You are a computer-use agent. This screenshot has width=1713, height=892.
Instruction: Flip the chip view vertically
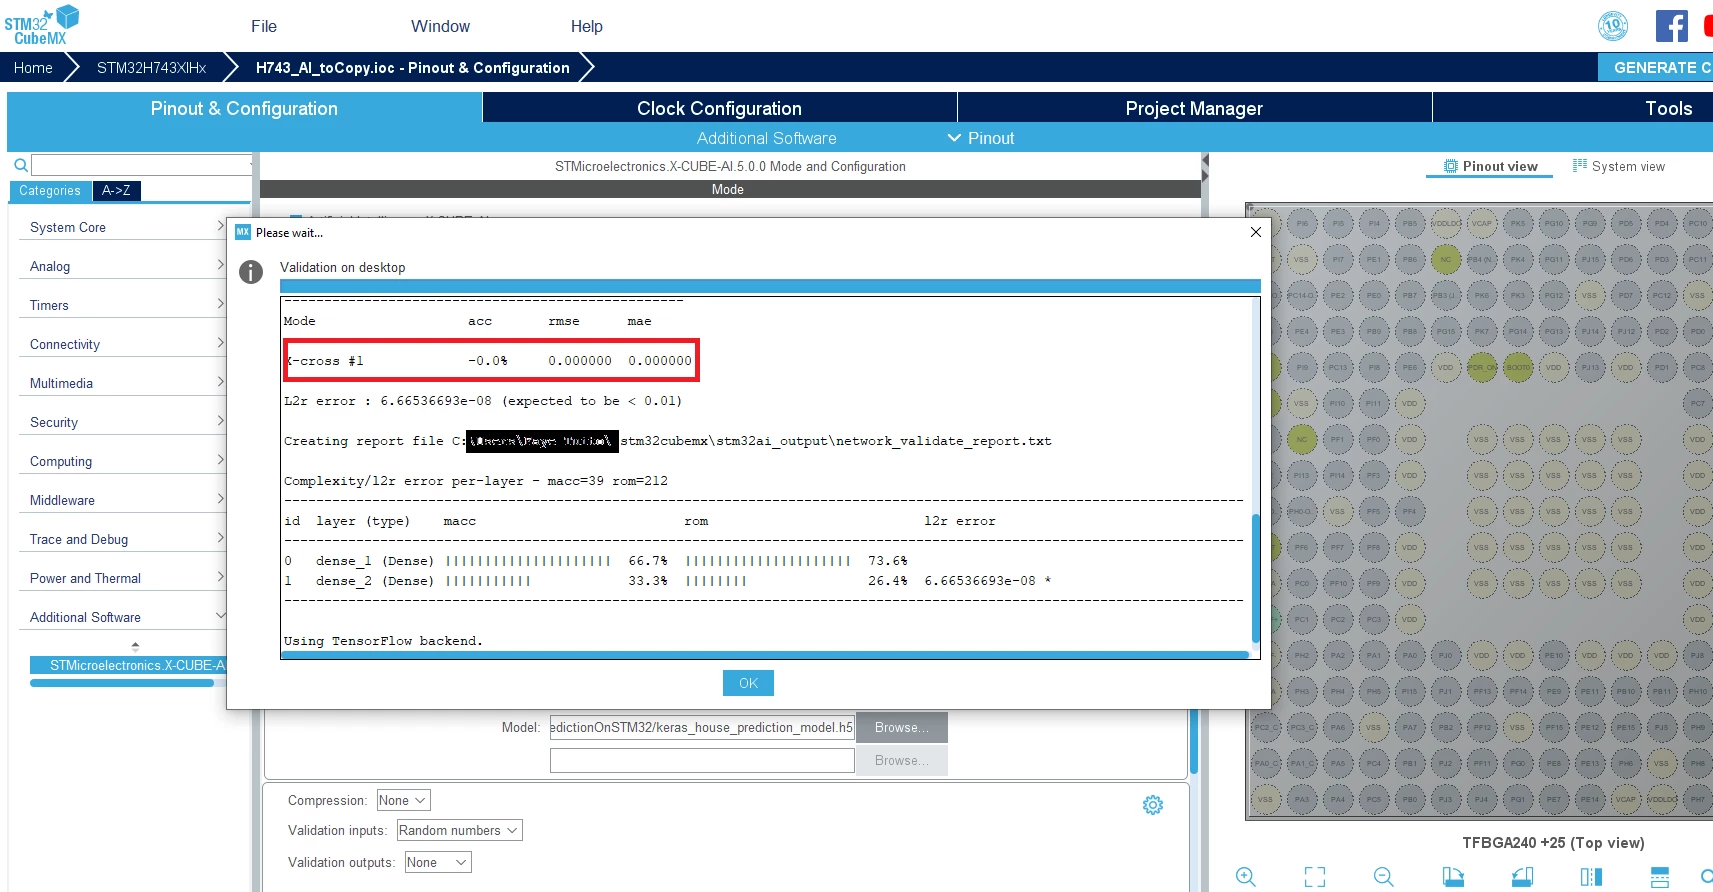point(1660,877)
